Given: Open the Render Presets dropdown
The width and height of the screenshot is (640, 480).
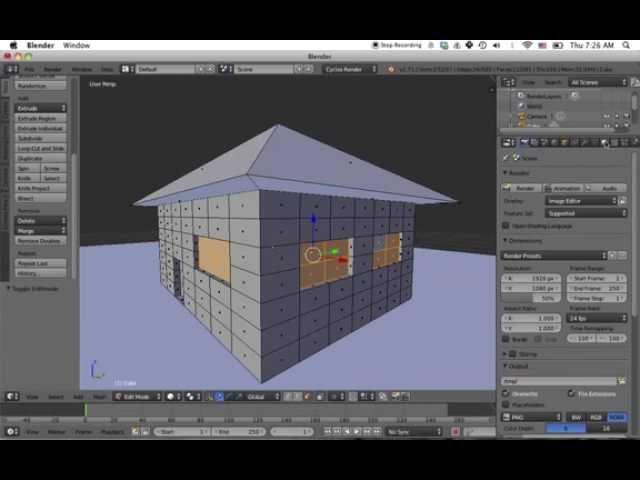Looking at the screenshot, I should tap(554, 256).
